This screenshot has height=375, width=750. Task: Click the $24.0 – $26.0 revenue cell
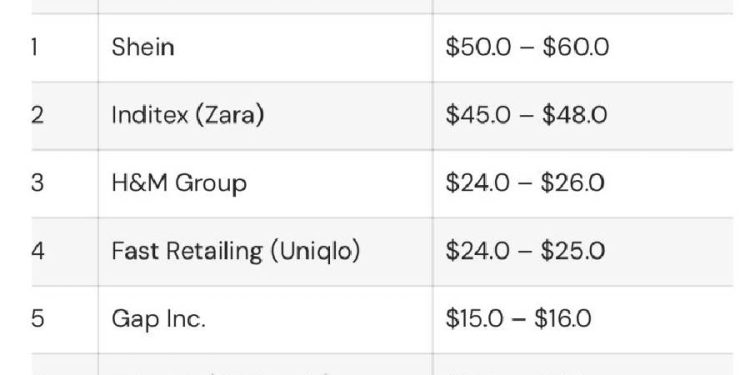pyautogui.click(x=583, y=184)
